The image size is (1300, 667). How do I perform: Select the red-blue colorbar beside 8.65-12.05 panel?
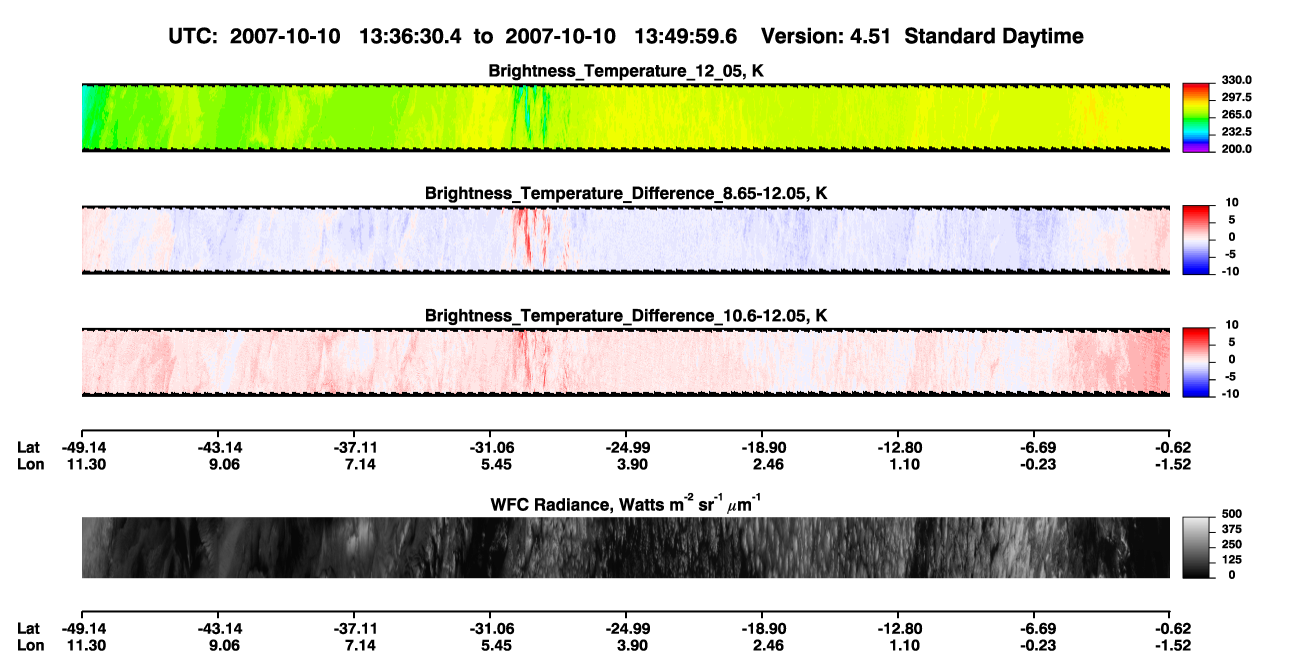(x=1195, y=240)
